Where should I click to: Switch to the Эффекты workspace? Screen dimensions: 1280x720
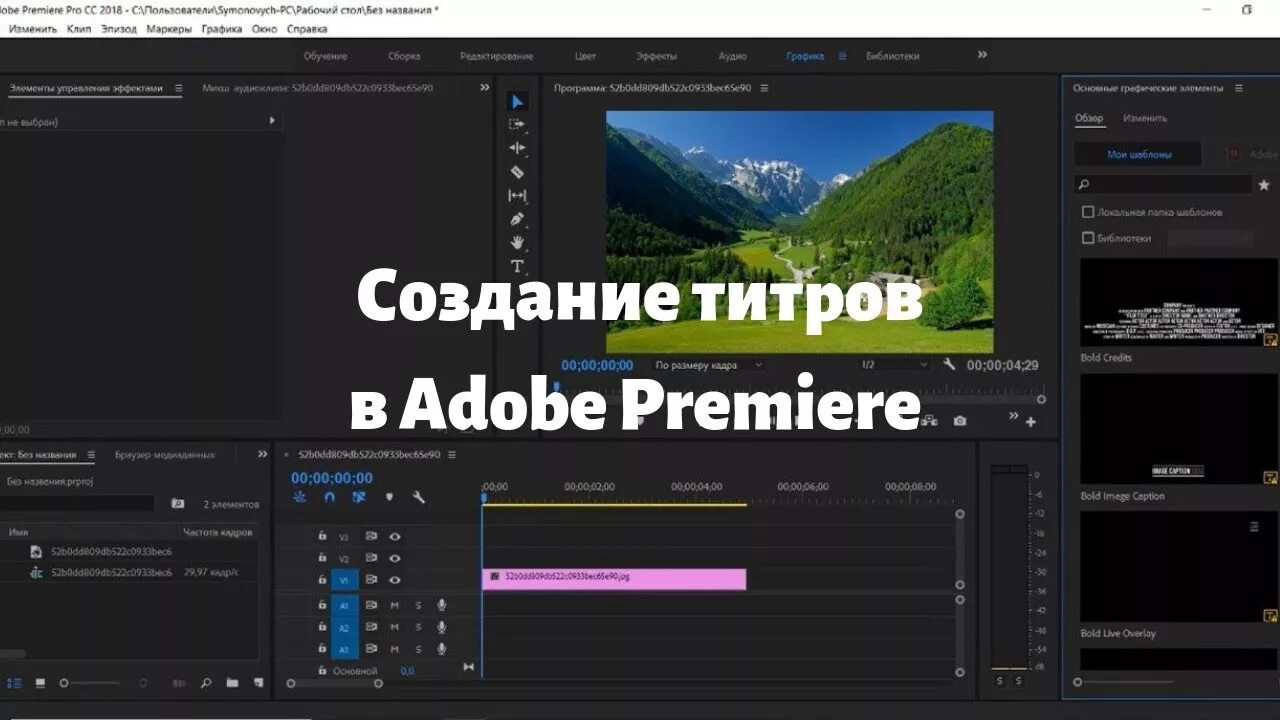tap(657, 56)
